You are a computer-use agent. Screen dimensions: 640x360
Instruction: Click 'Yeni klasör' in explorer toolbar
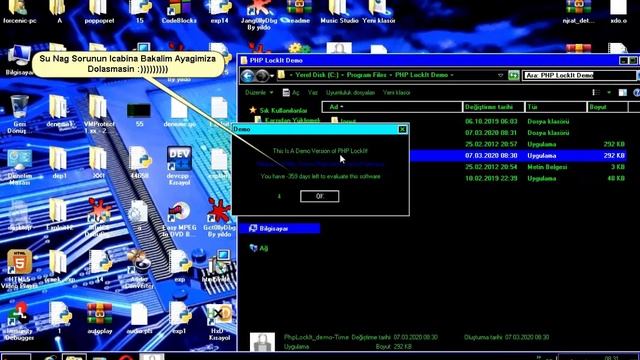[396, 93]
